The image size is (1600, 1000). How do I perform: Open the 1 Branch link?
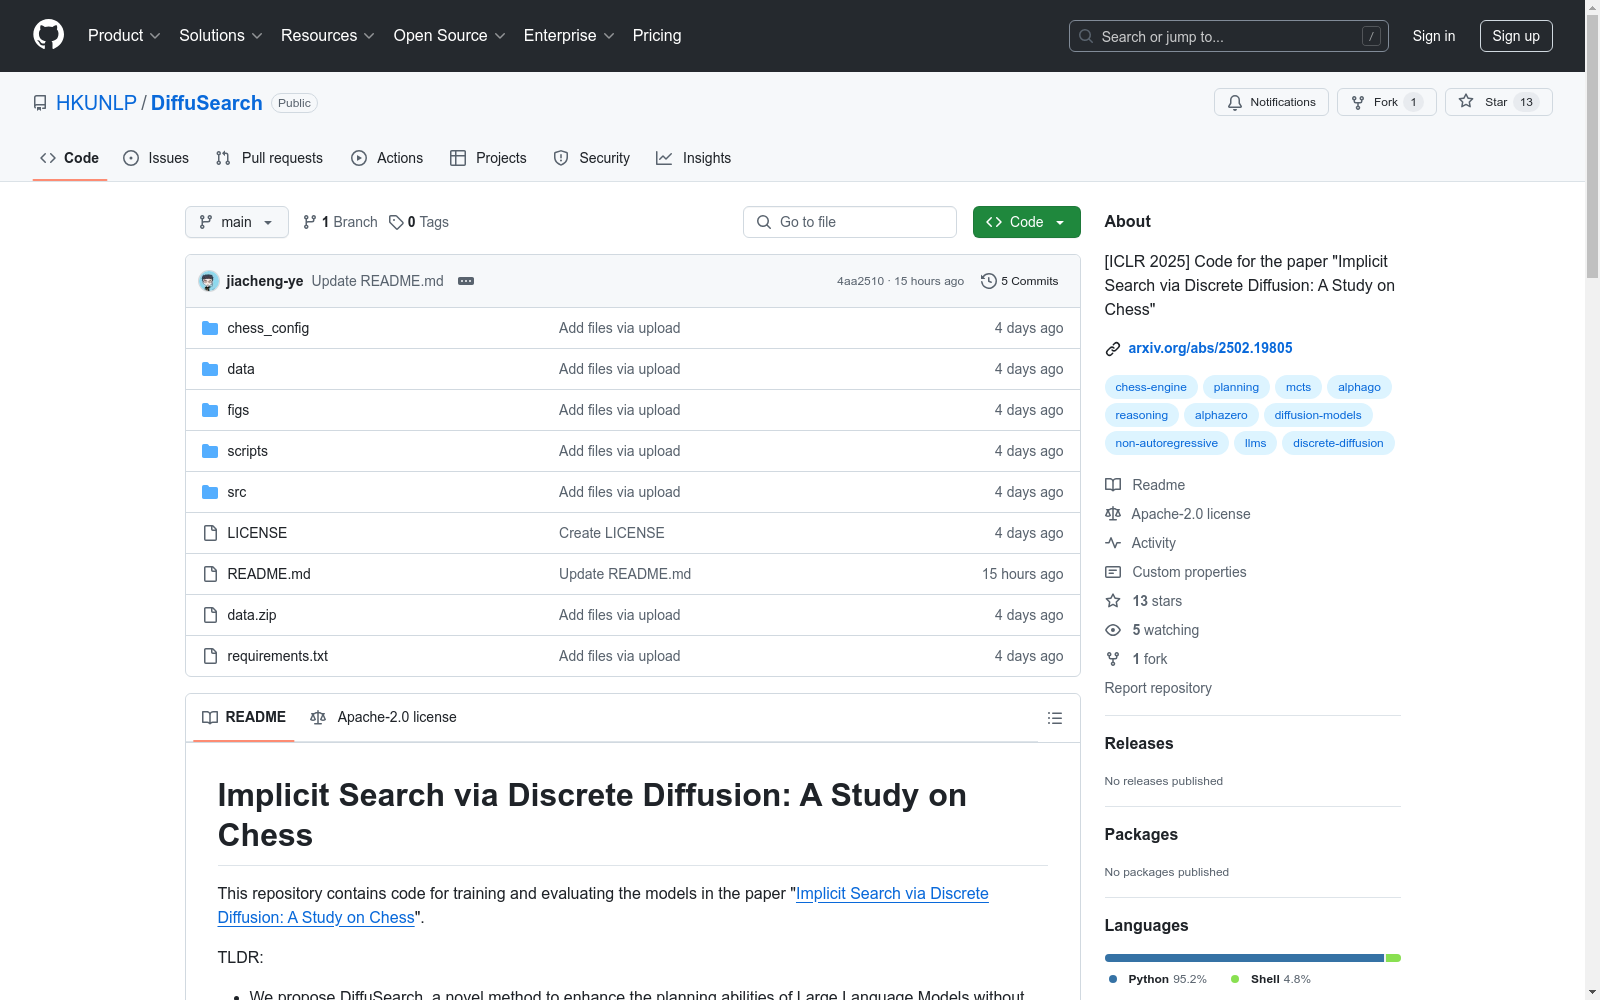340,222
